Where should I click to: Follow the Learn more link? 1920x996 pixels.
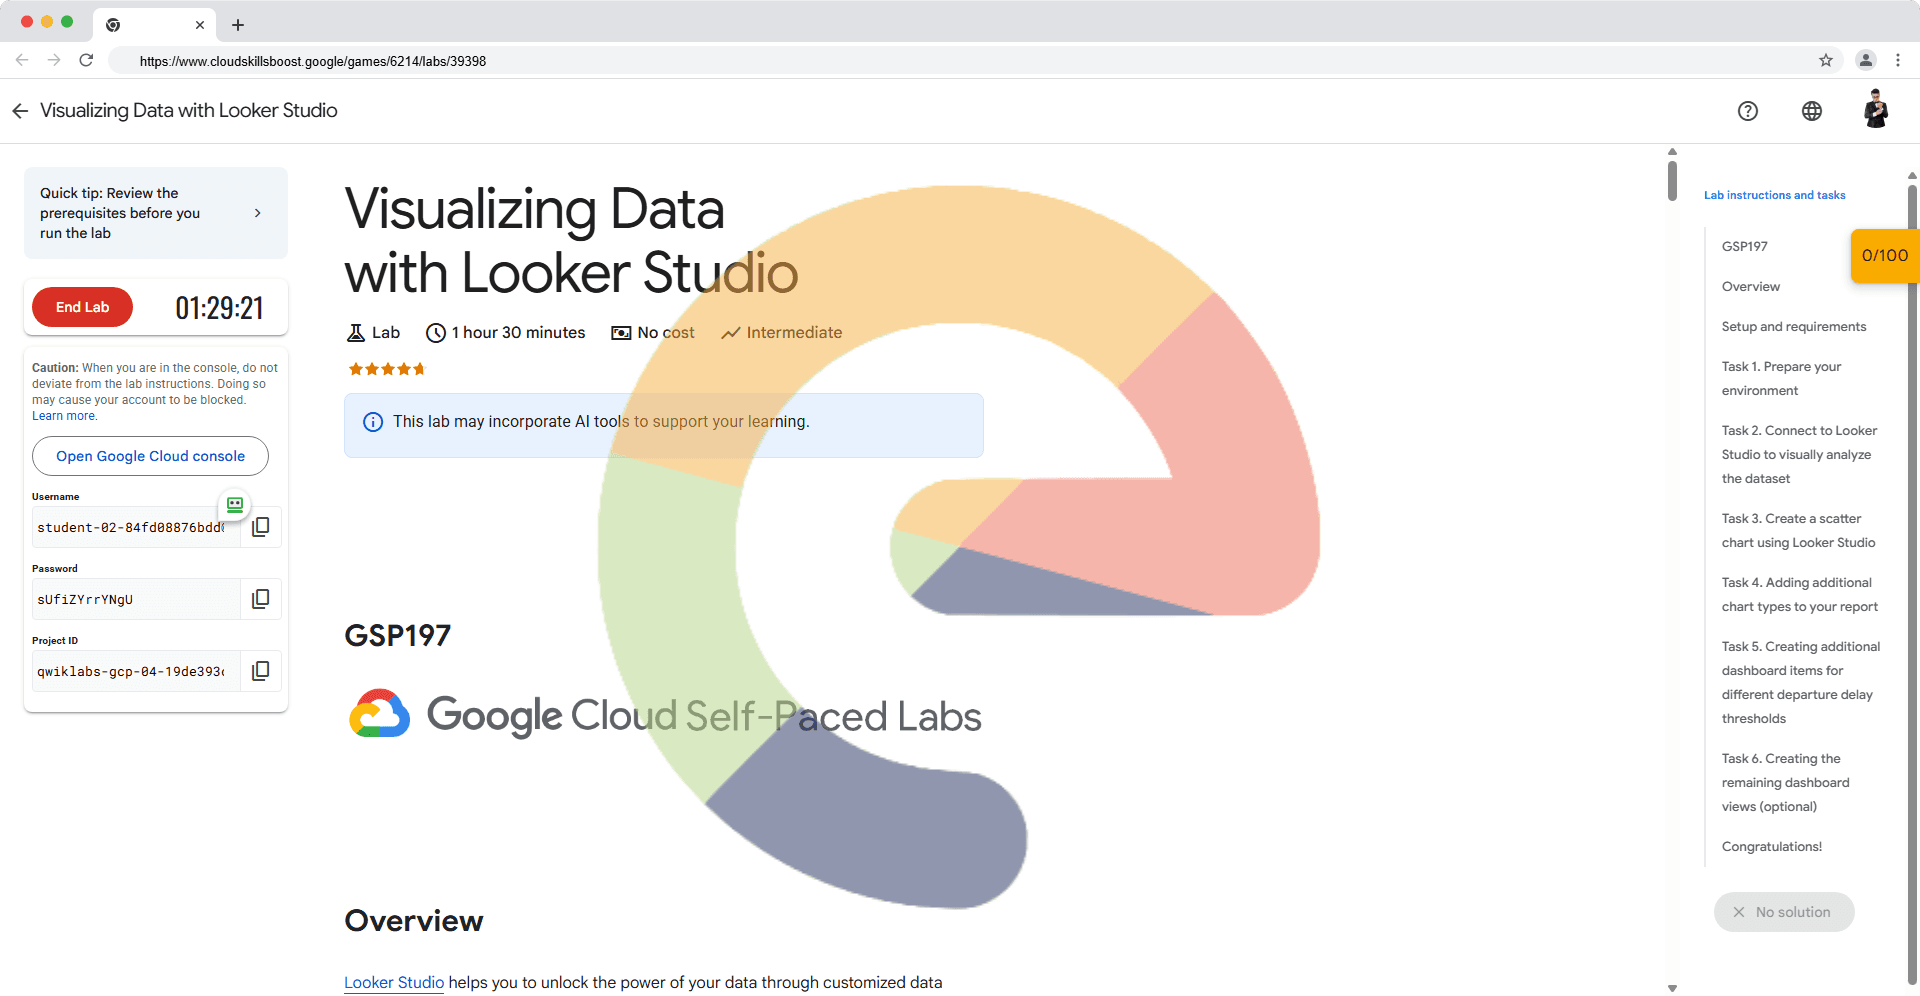click(64, 416)
